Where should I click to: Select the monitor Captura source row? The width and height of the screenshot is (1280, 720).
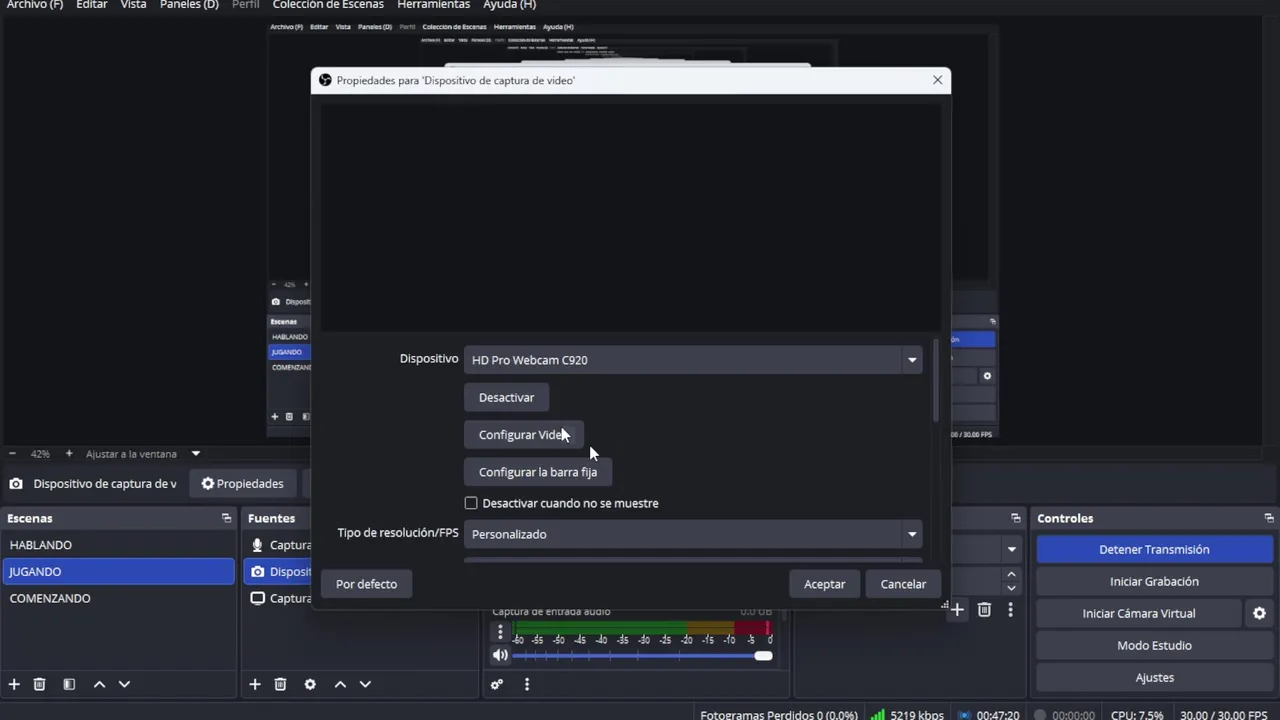click(x=279, y=598)
